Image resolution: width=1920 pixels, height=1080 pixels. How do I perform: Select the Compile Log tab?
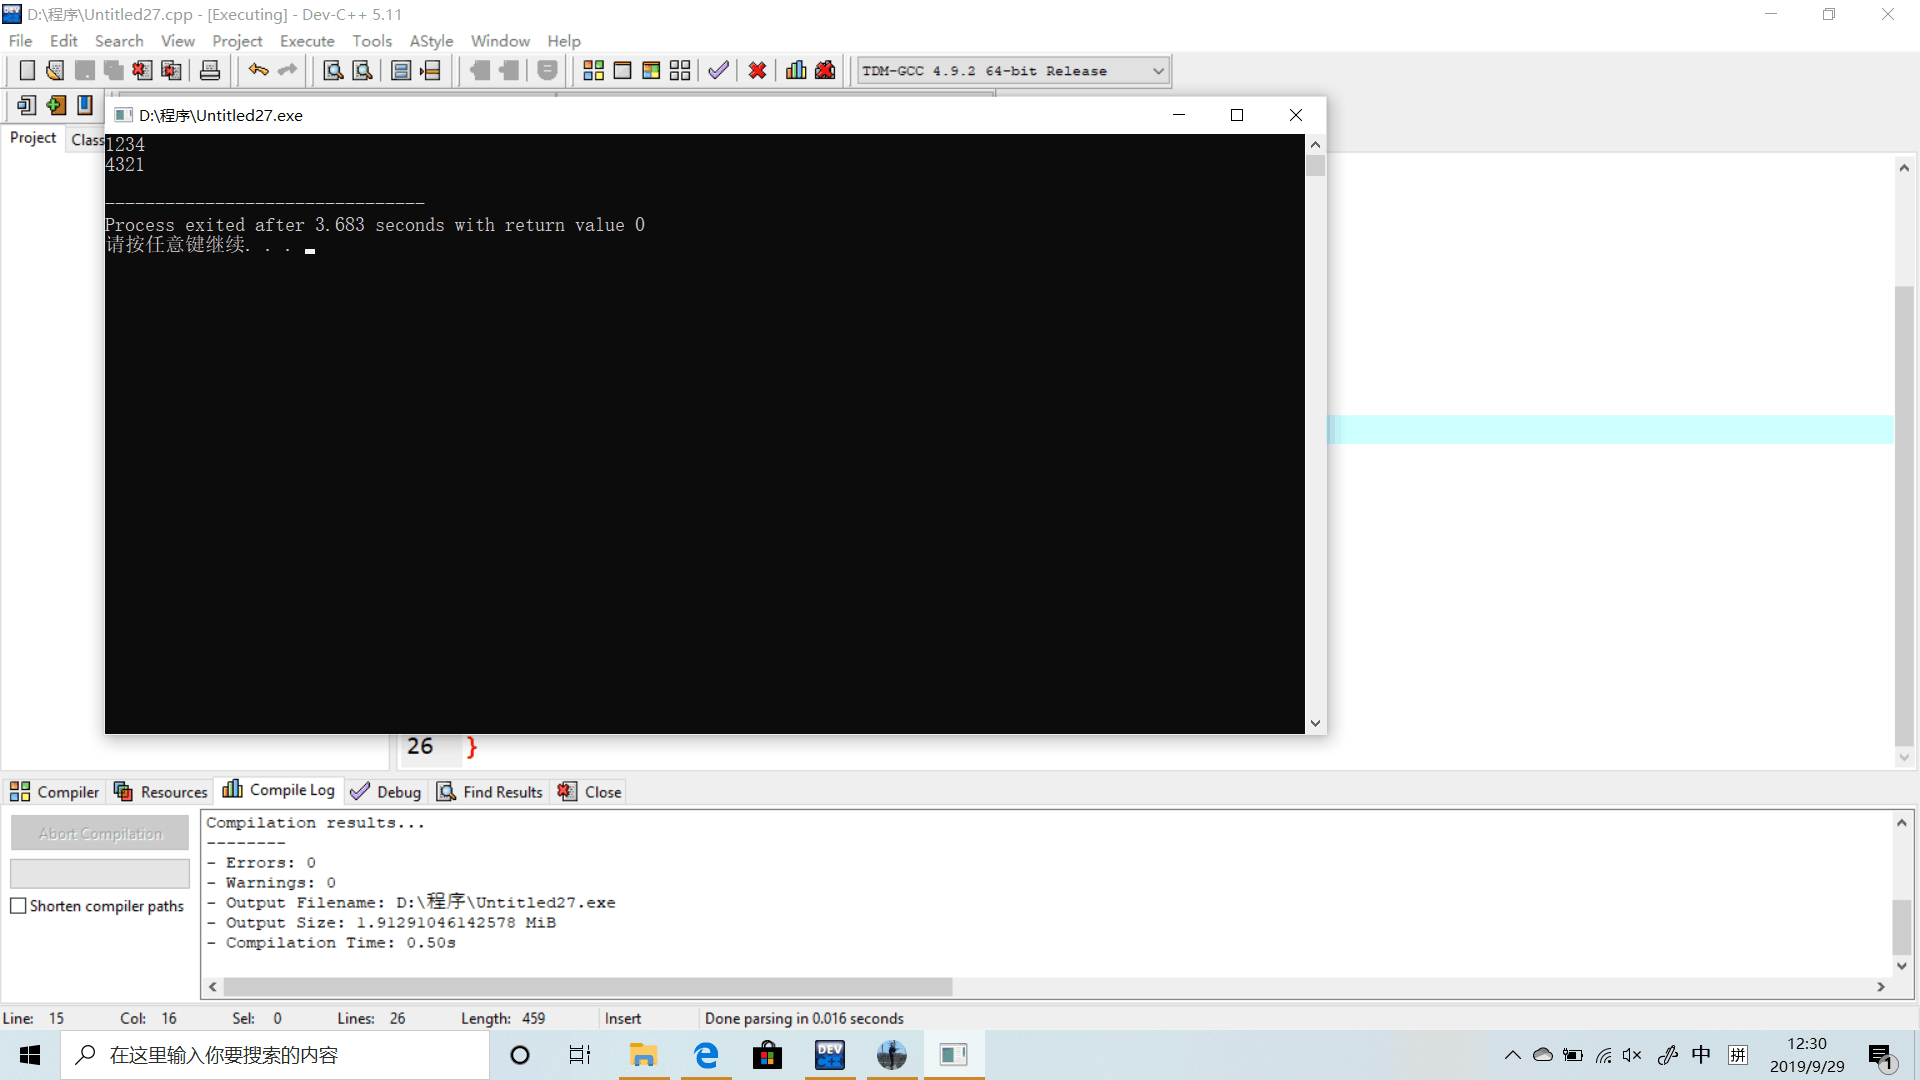point(279,790)
